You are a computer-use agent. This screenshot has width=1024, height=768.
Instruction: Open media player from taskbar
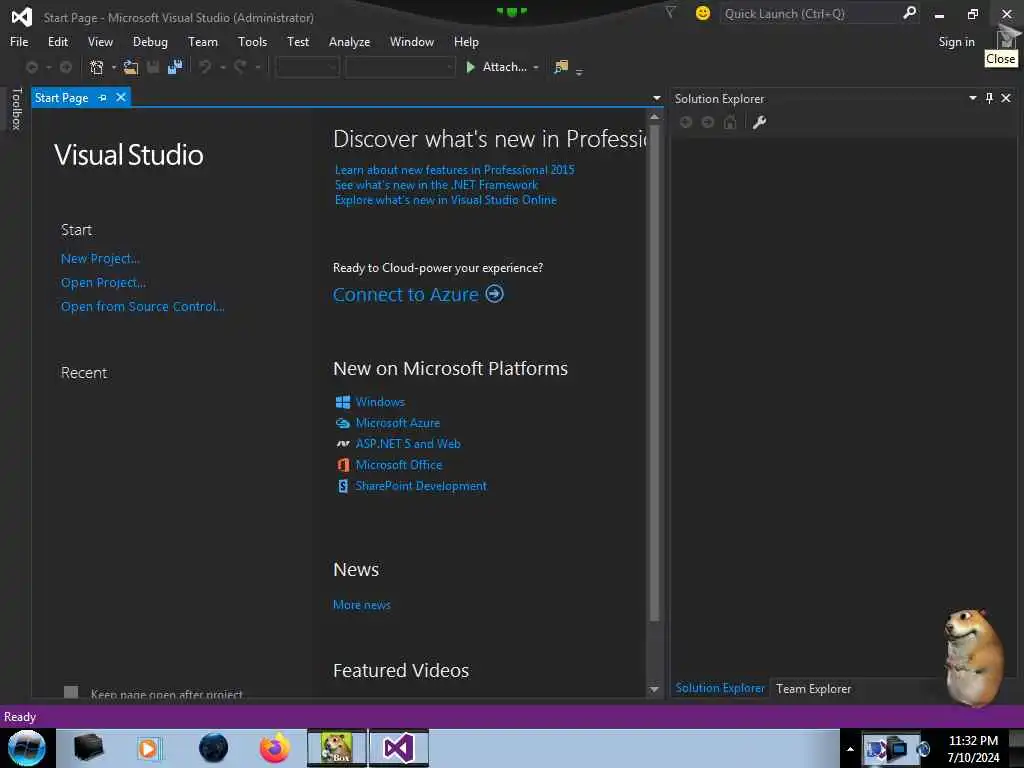pyautogui.click(x=149, y=748)
